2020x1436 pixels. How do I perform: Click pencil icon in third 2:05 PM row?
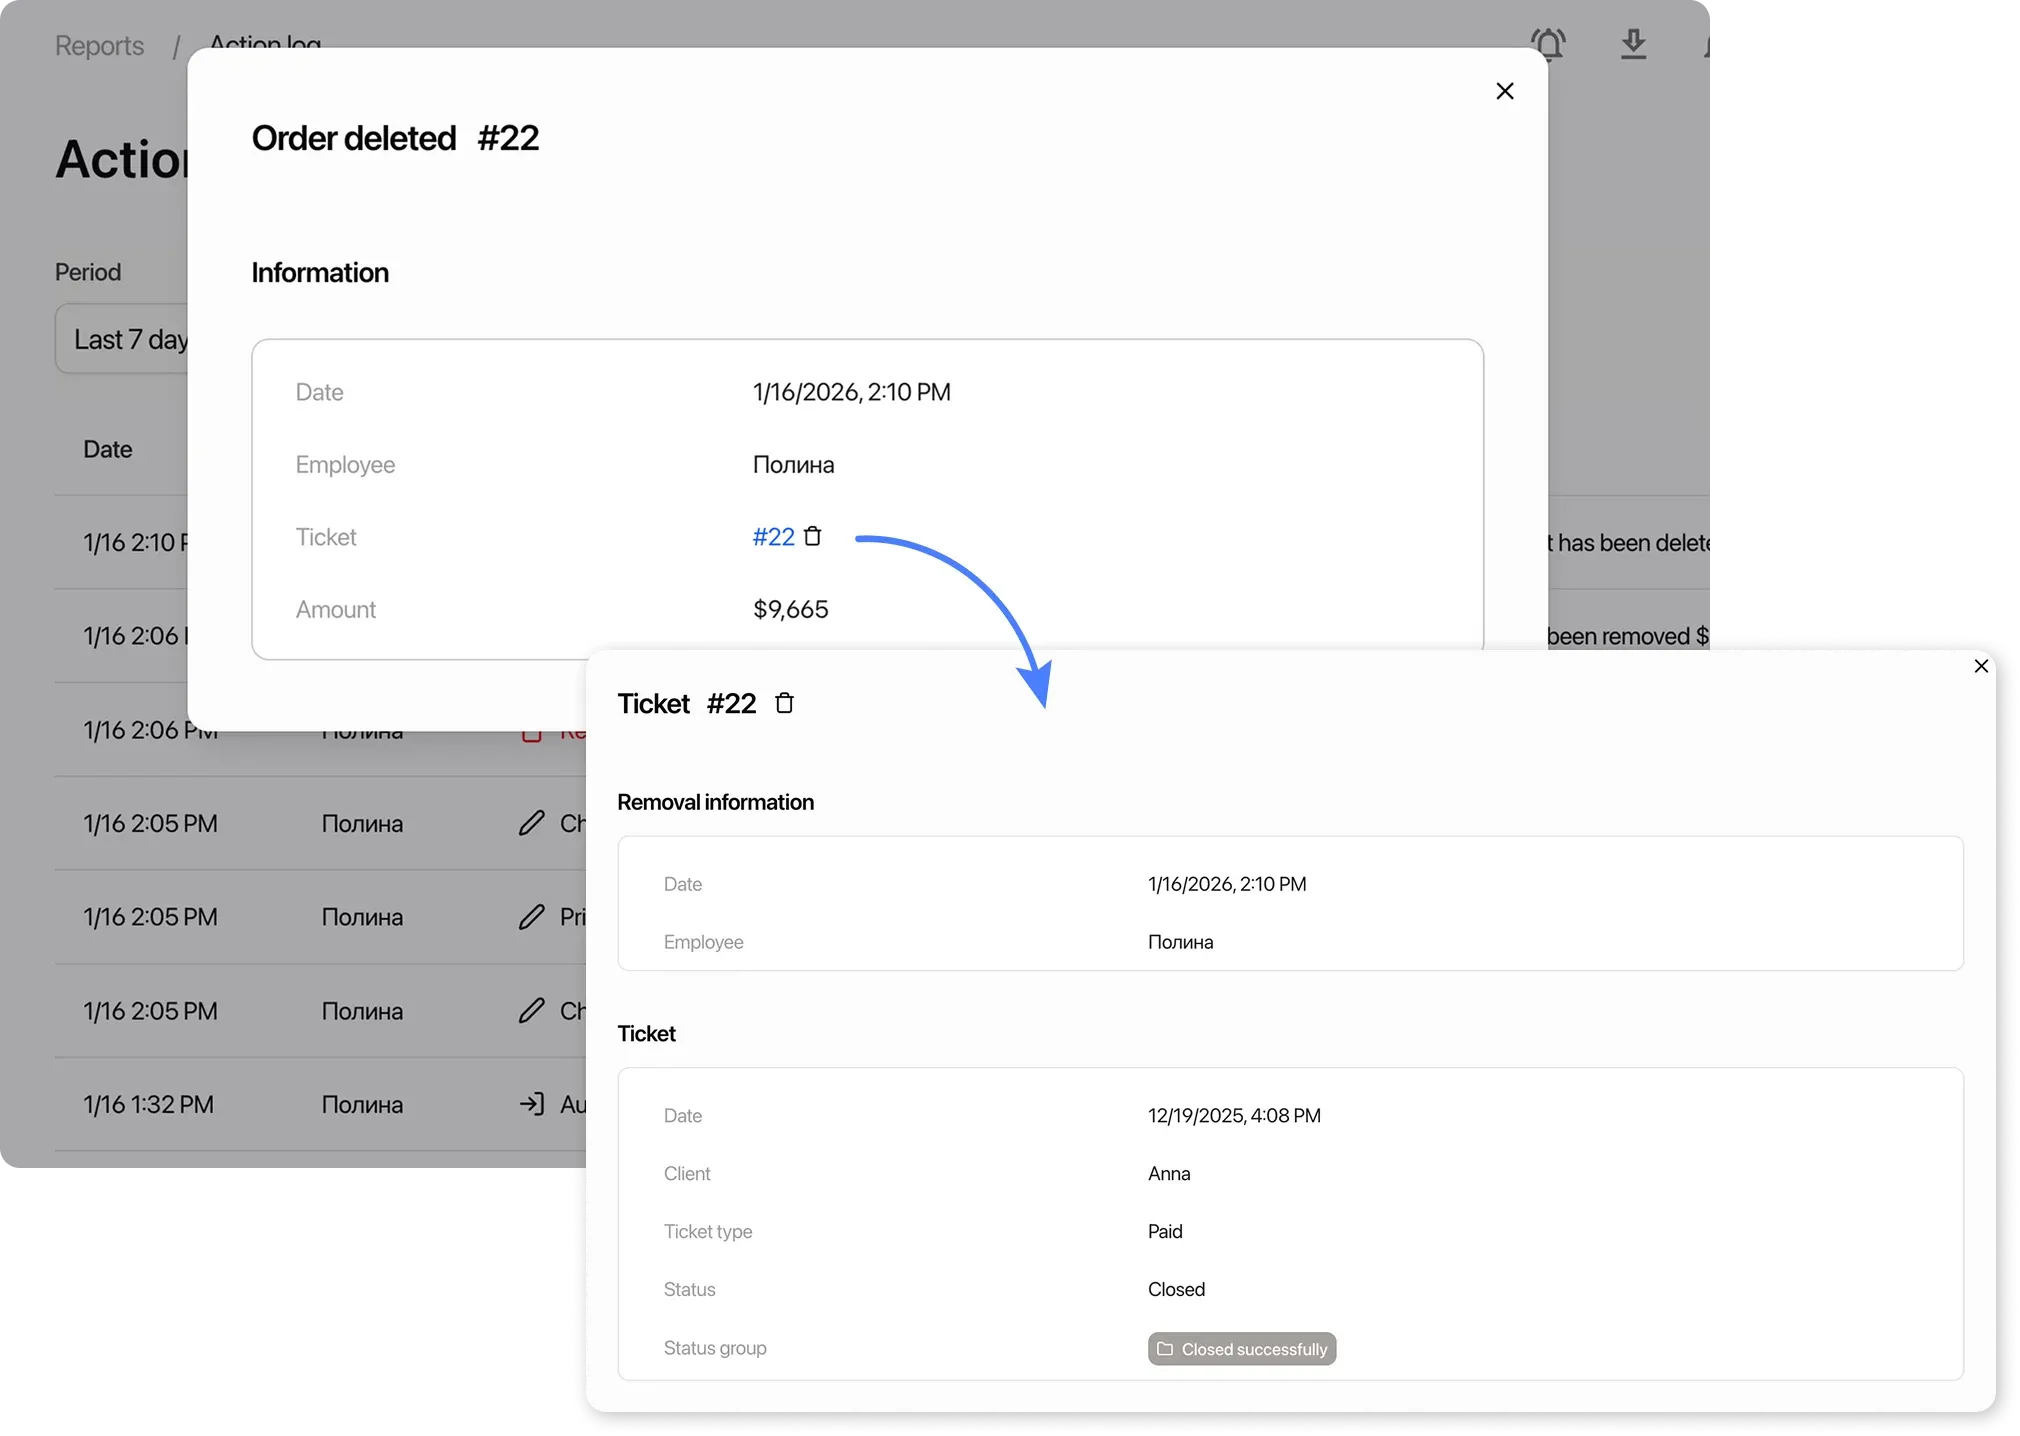click(532, 1011)
